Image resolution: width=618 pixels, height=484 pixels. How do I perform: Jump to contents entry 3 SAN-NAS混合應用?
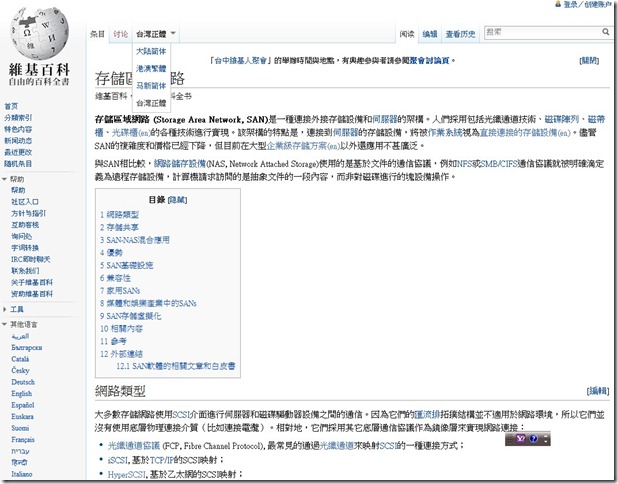134,240
